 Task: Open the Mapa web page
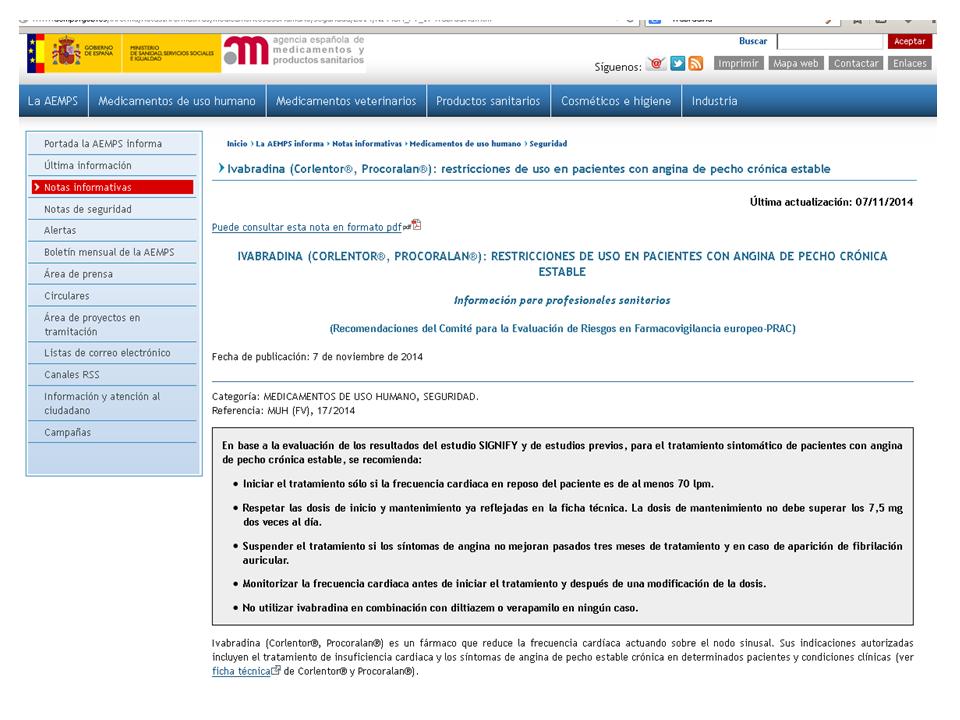(x=796, y=63)
